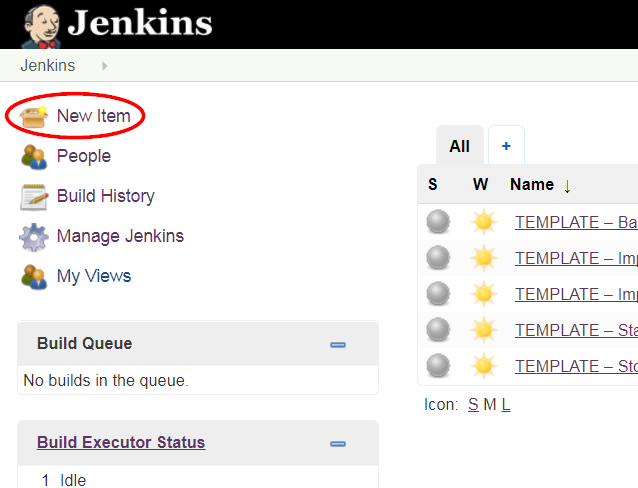Open the TEMPLATE – Ba job link
This screenshot has height=488, width=638.
(576, 222)
